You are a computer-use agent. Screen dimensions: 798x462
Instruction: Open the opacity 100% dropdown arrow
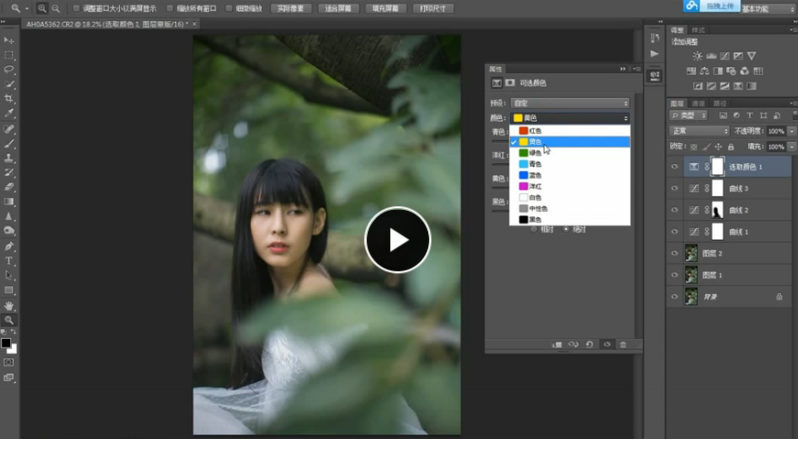pos(791,131)
